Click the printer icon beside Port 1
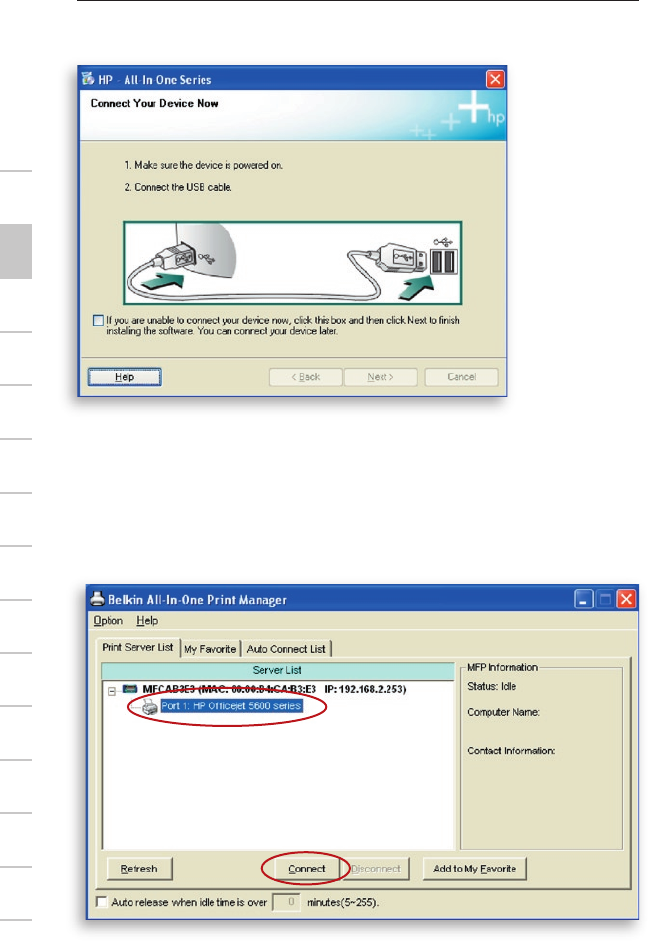The height and width of the screenshot is (941, 648). [x=150, y=707]
